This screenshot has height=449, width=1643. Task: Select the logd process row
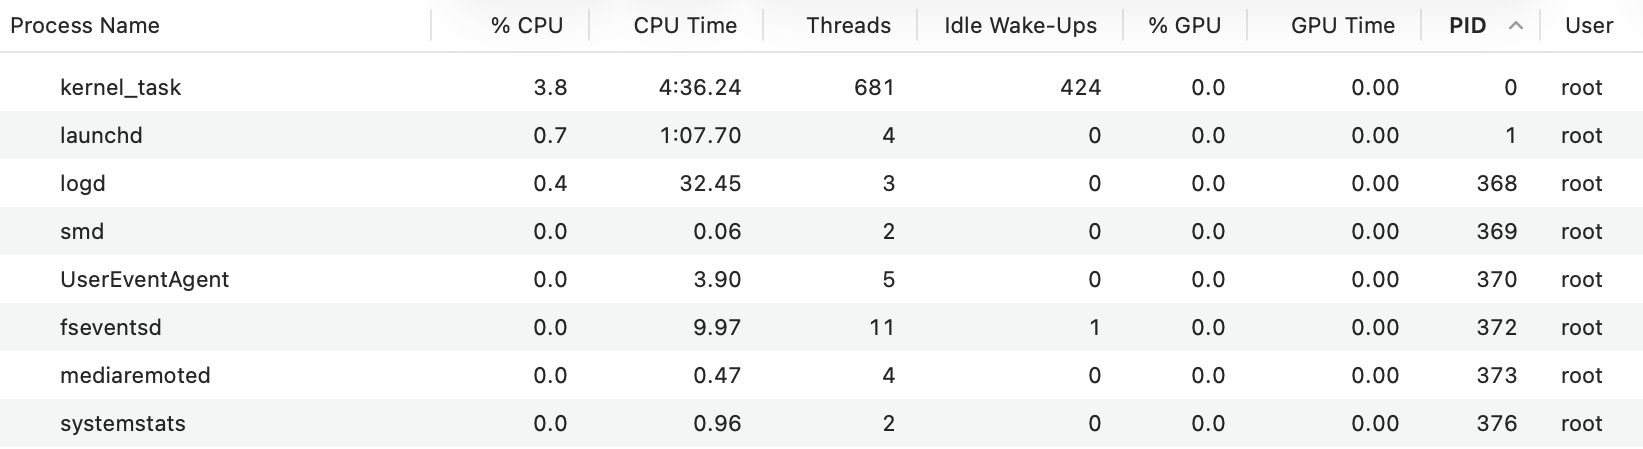click(x=83, y=184)
